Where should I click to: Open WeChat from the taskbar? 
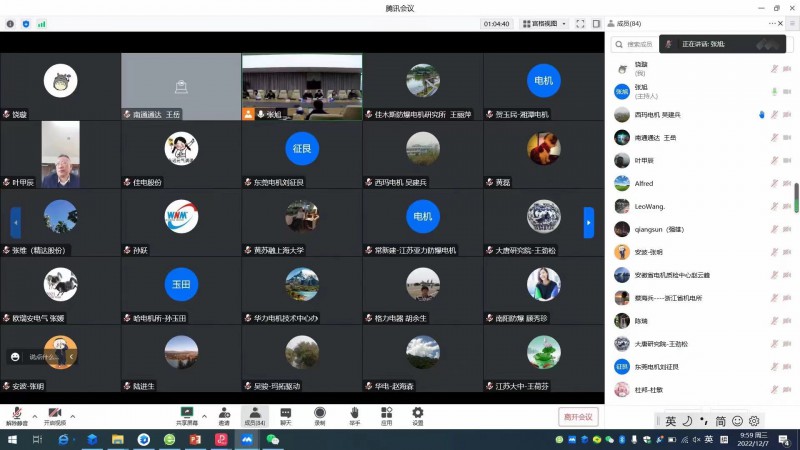coord(272,439)
